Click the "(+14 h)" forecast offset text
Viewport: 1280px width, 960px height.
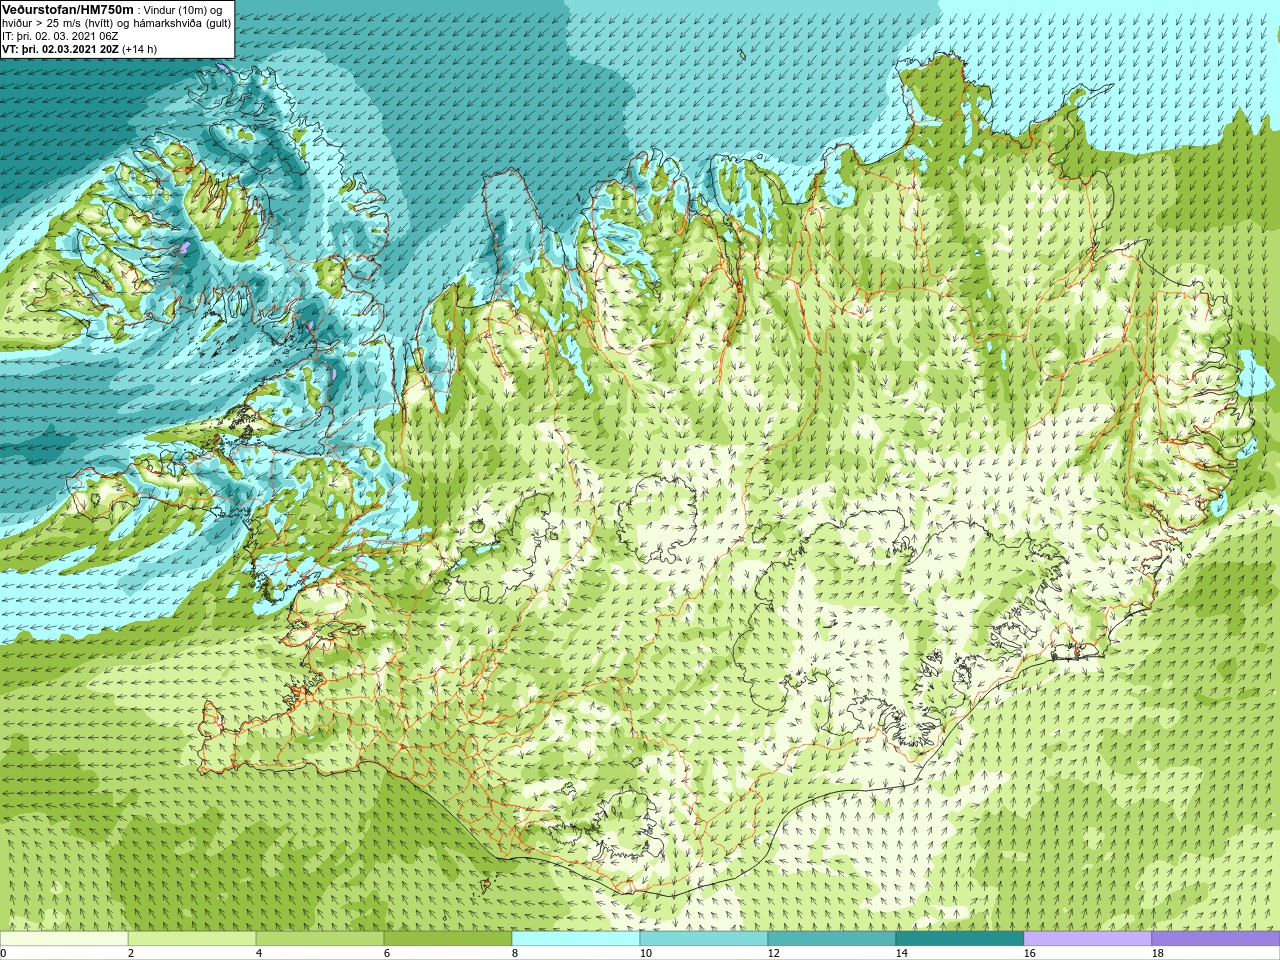[x=139, y=49]
